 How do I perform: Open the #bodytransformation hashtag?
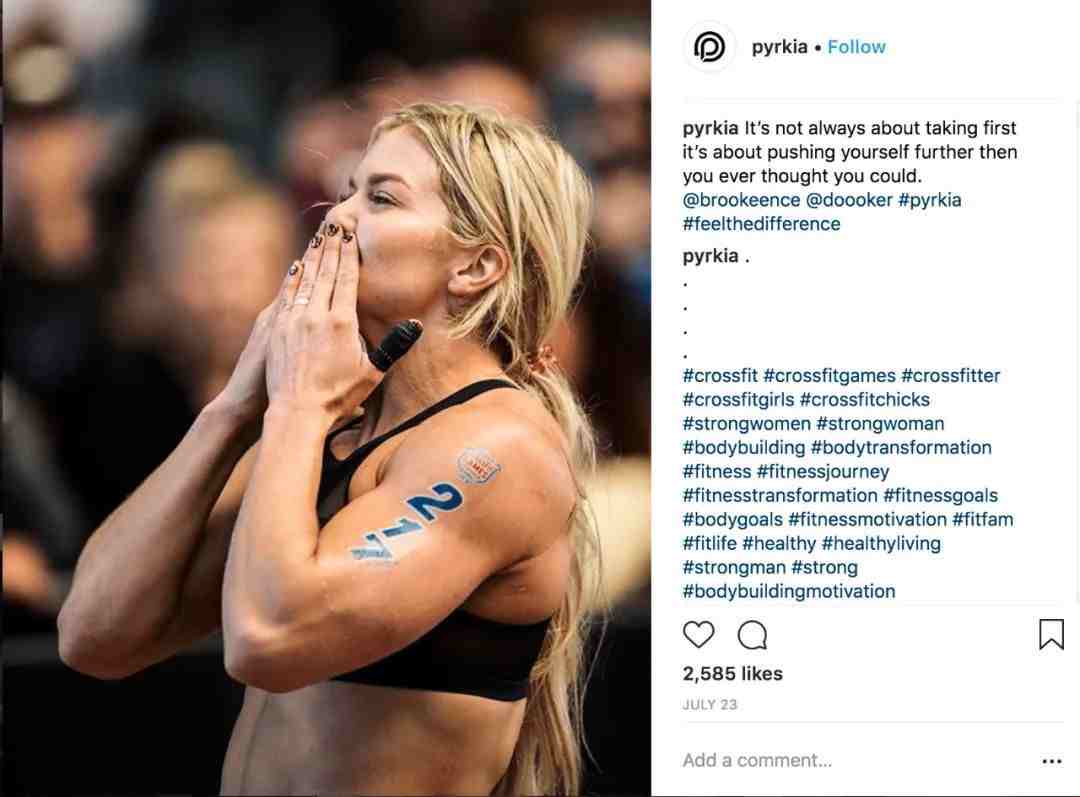pos(901,448)
